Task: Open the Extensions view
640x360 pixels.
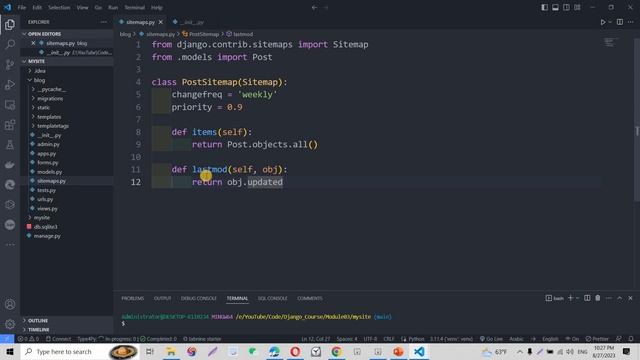Action: pyautogui.click(x=10, y=124)
